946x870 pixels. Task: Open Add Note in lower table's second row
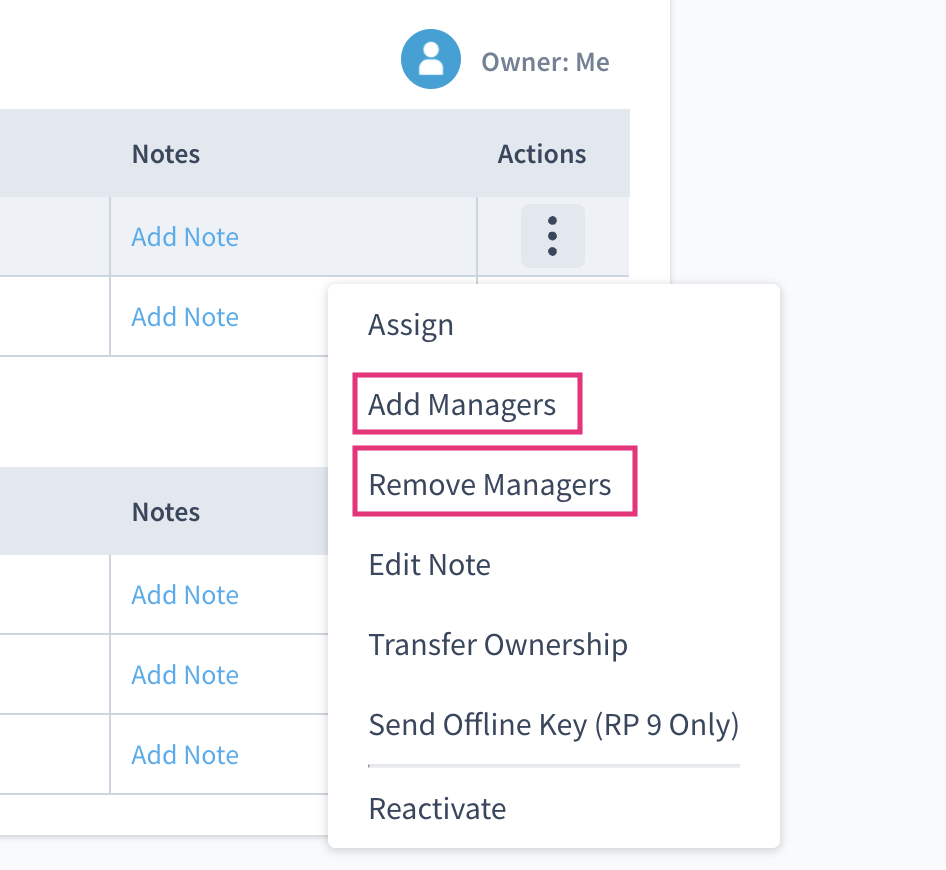click(185, 675)
